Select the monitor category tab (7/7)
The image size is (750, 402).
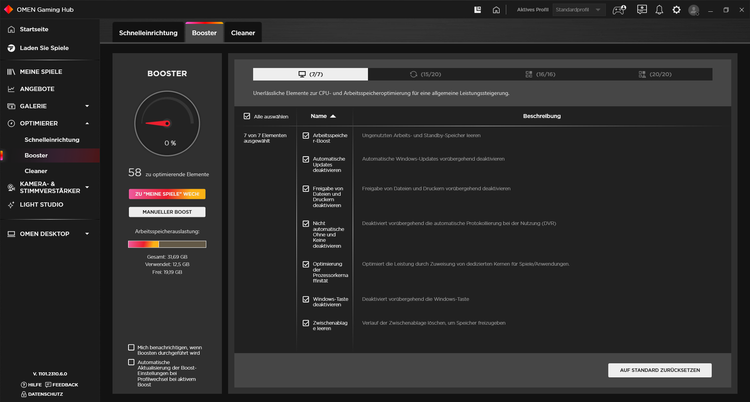[x=310, y=74]
